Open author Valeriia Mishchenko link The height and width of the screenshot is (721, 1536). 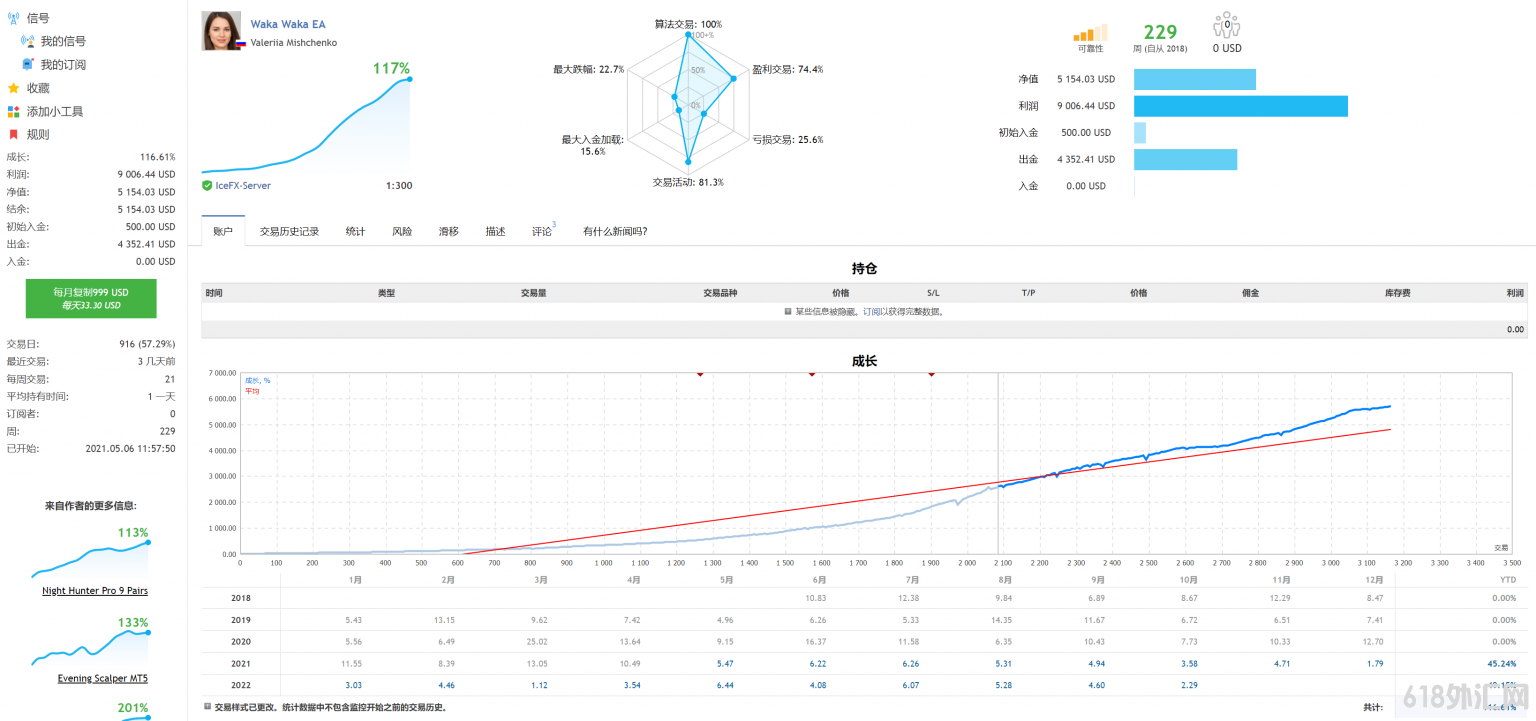pos(294,43)
